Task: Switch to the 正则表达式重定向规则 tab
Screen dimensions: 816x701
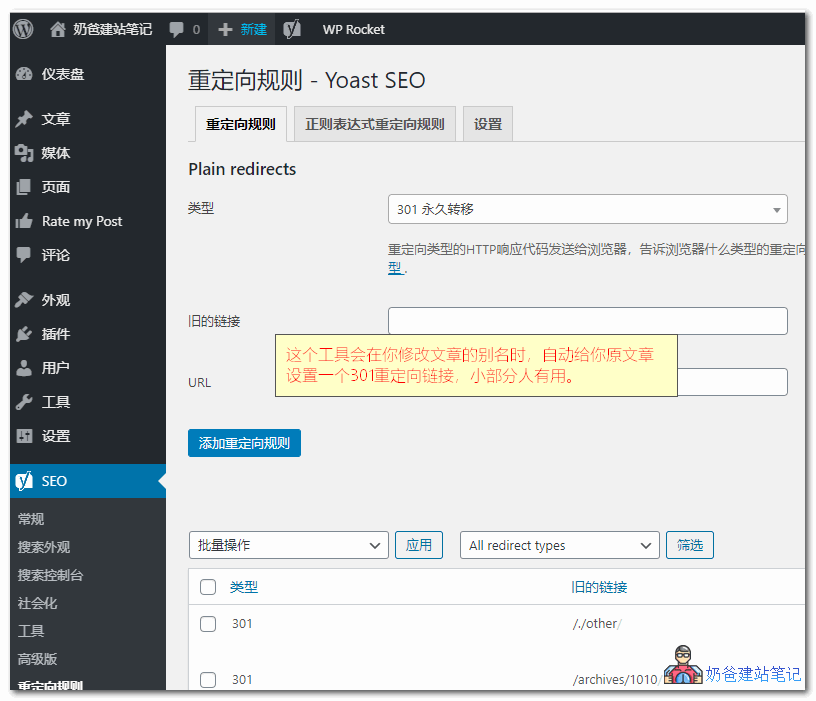Action: 374,124
